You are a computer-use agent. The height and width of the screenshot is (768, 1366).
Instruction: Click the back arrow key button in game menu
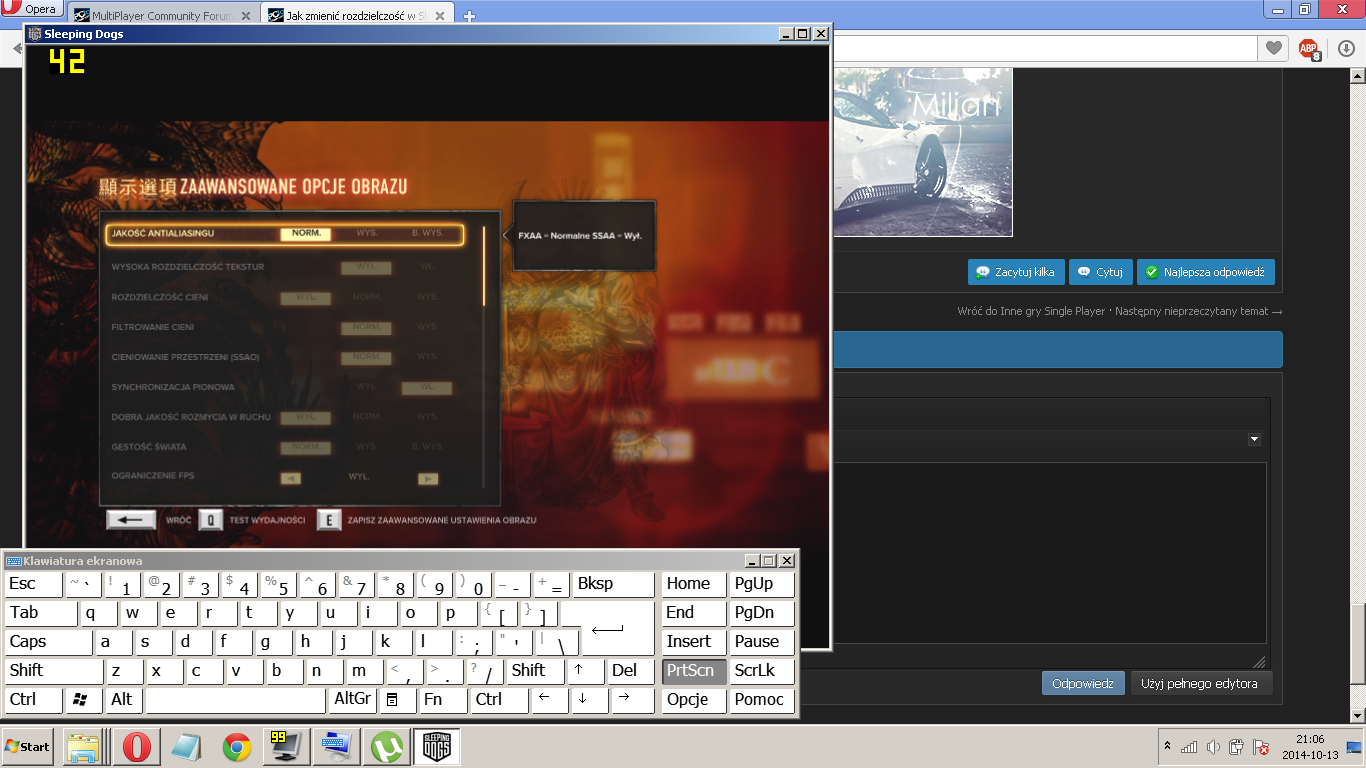click(x=131, y=520)
